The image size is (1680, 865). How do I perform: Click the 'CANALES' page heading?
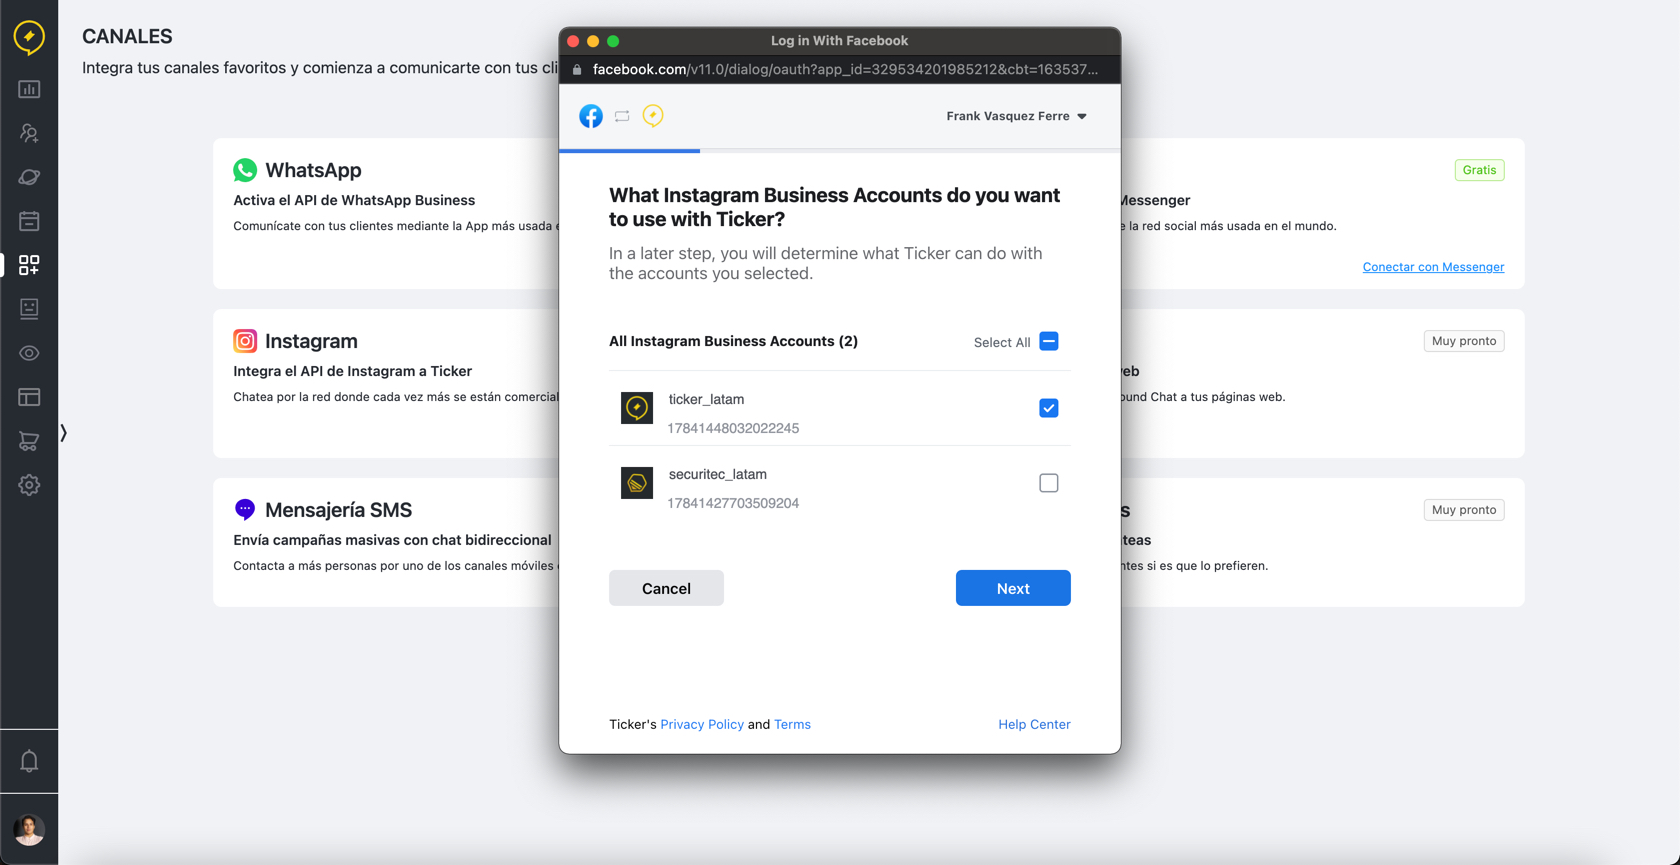[127, 37]
